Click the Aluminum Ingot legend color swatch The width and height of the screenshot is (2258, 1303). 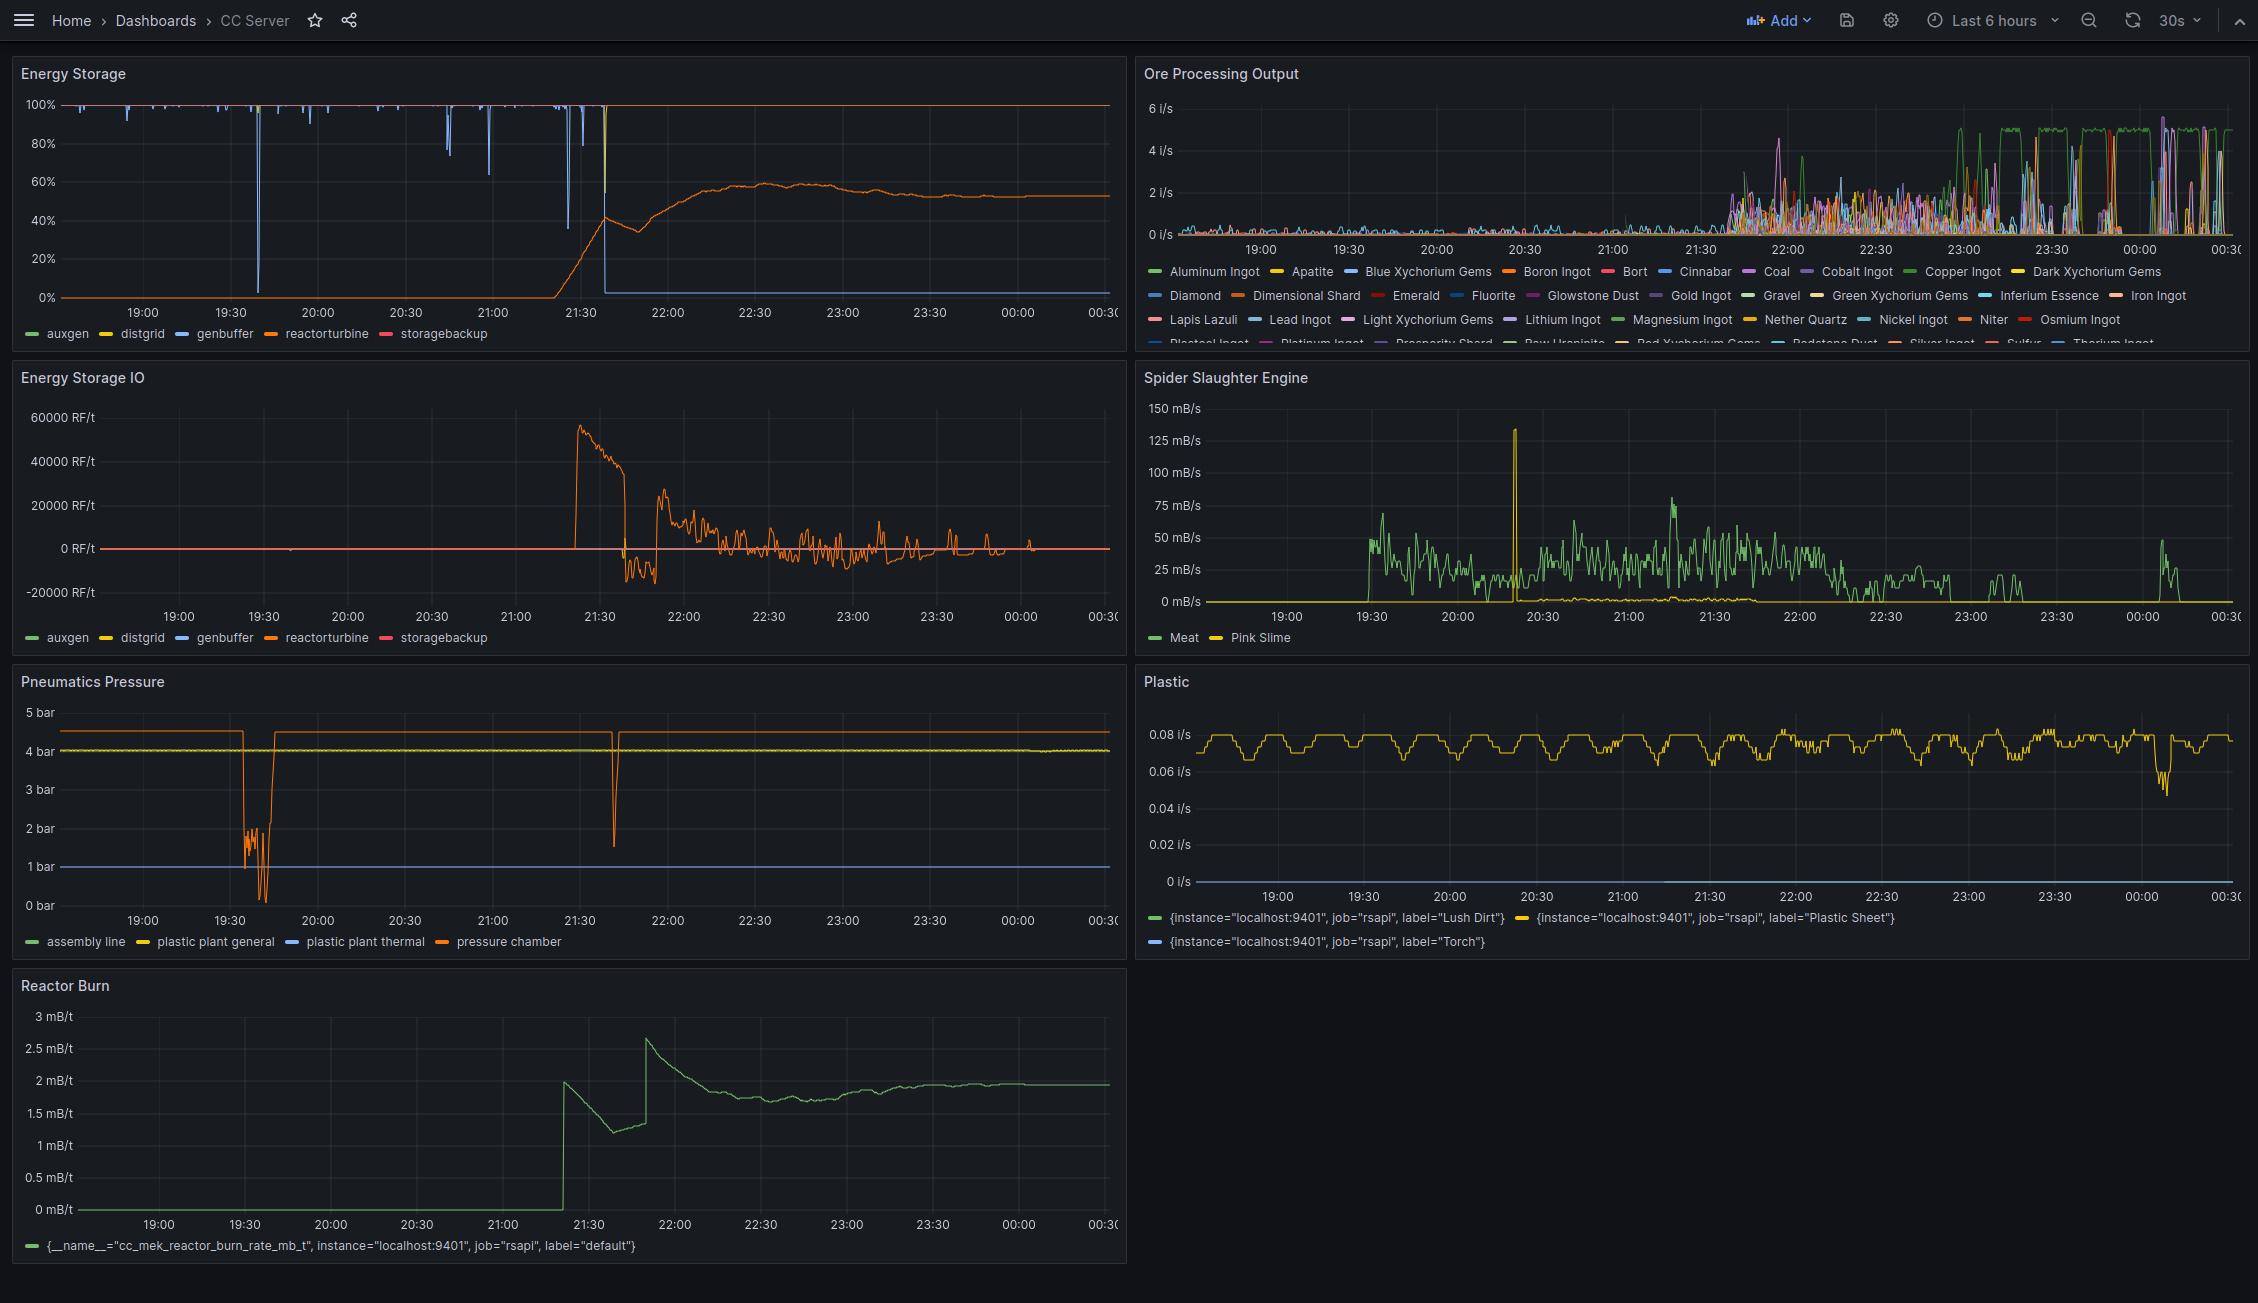coord(1155,272)
